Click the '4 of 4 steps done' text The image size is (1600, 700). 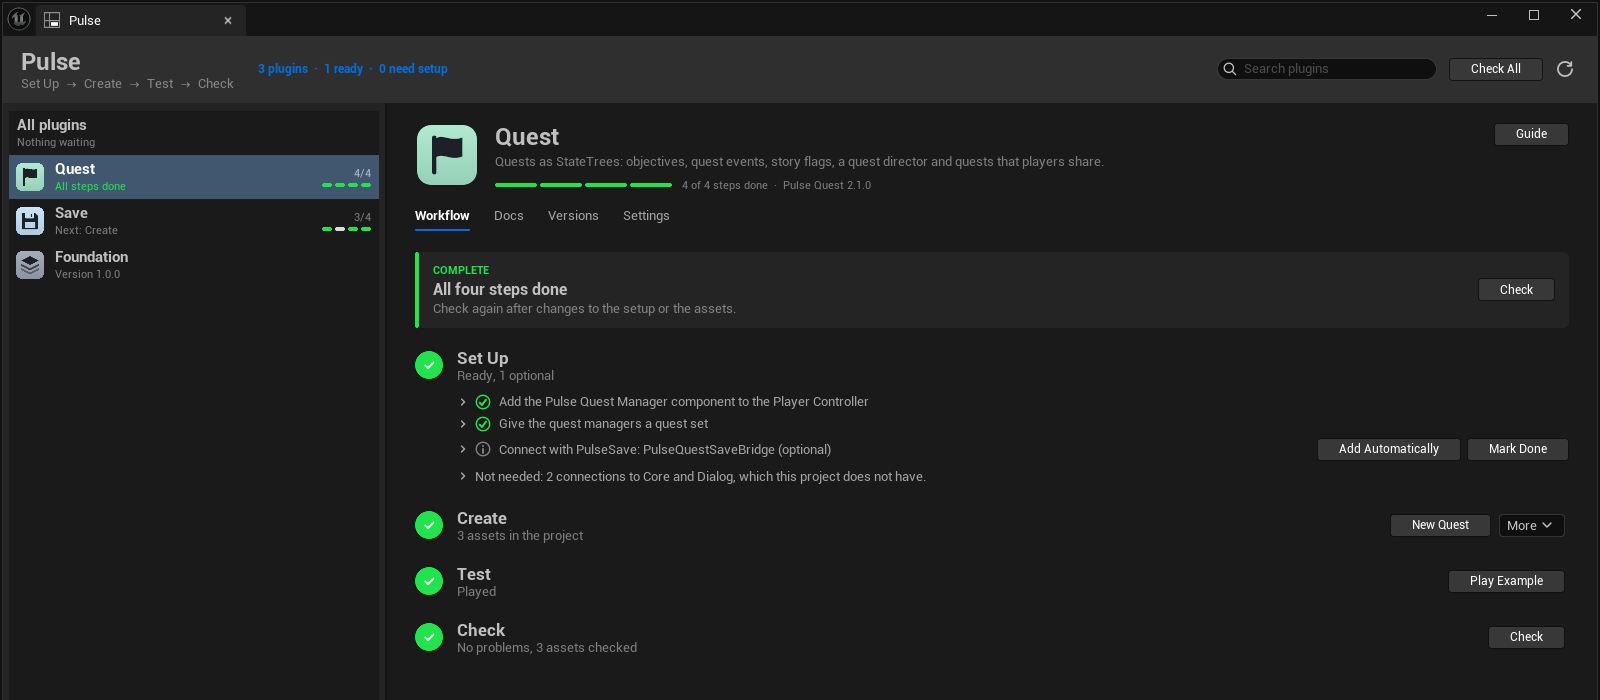click(x=725, y=185)
